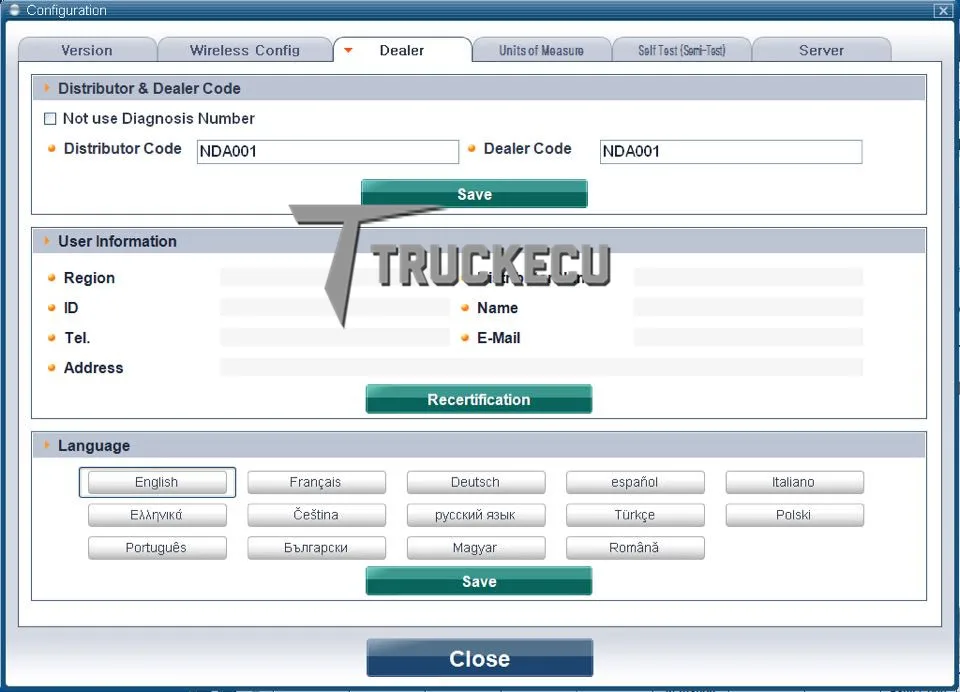Click the Recertification button
Image resolution: width=960 pixels, height=692 pixels.
(x=479, y=399)
